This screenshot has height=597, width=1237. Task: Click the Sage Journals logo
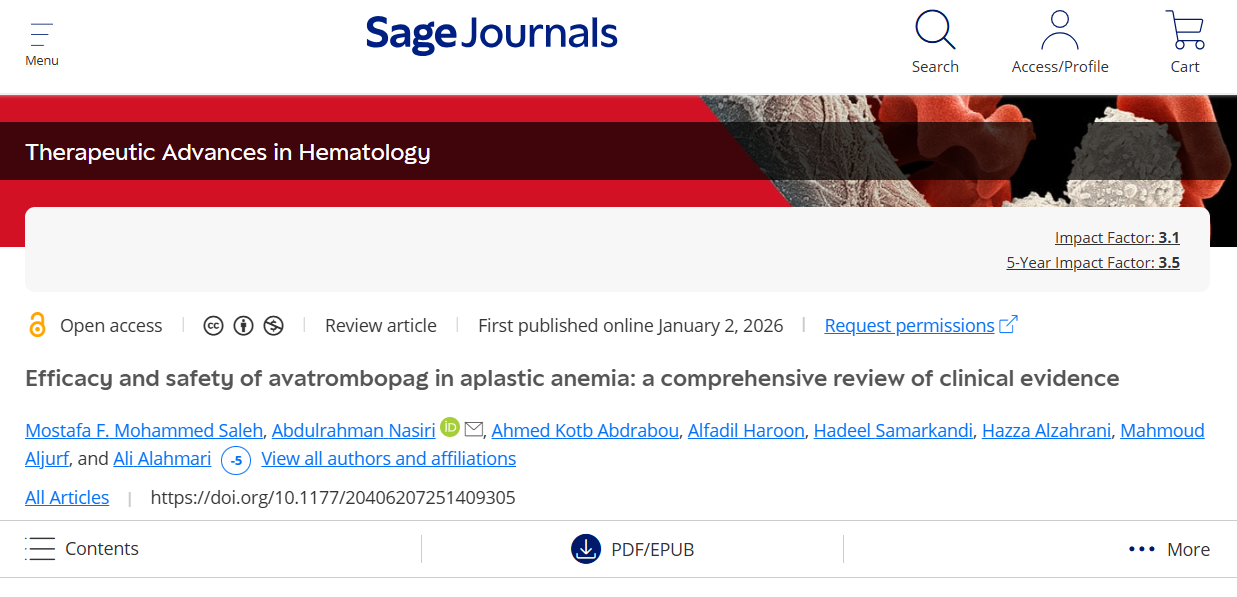(491, 32)
